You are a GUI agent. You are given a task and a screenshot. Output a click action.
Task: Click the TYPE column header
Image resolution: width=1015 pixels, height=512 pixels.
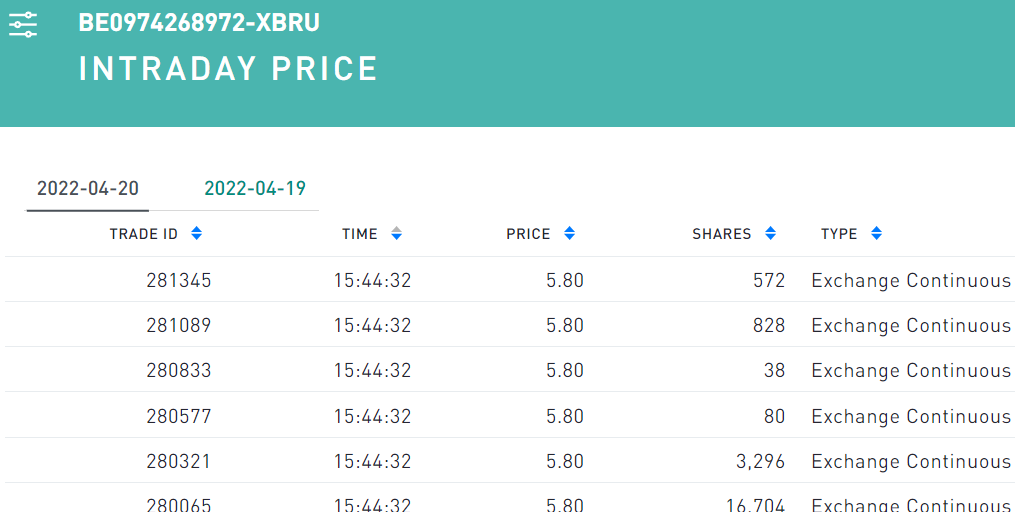839,234
